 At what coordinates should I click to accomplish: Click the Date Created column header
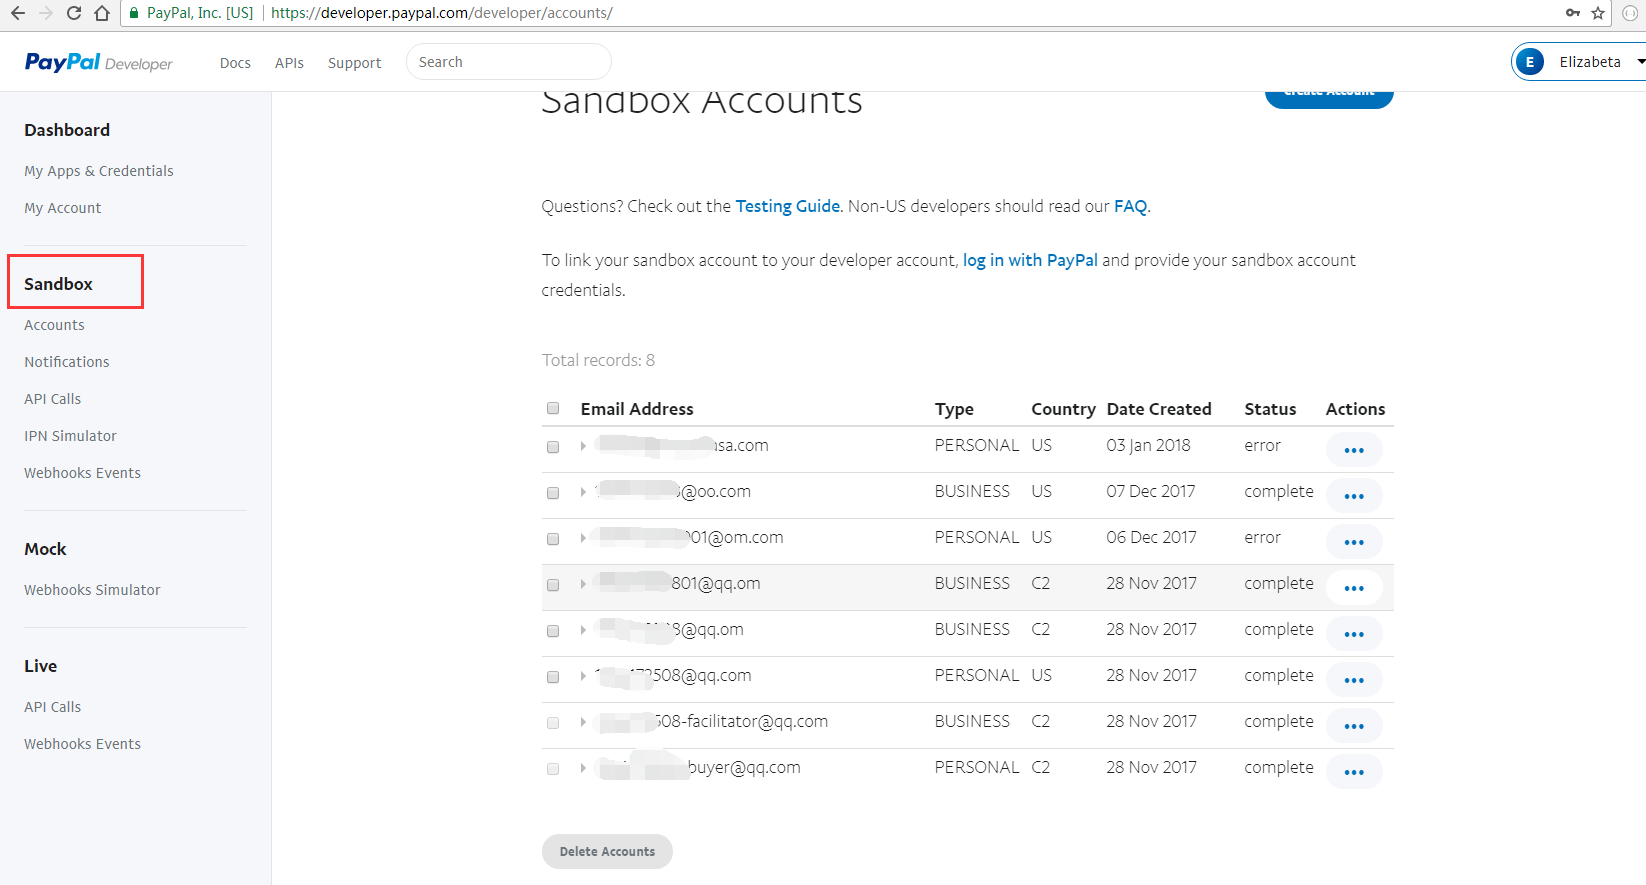pyautogui.click(x=1159, y=409)
